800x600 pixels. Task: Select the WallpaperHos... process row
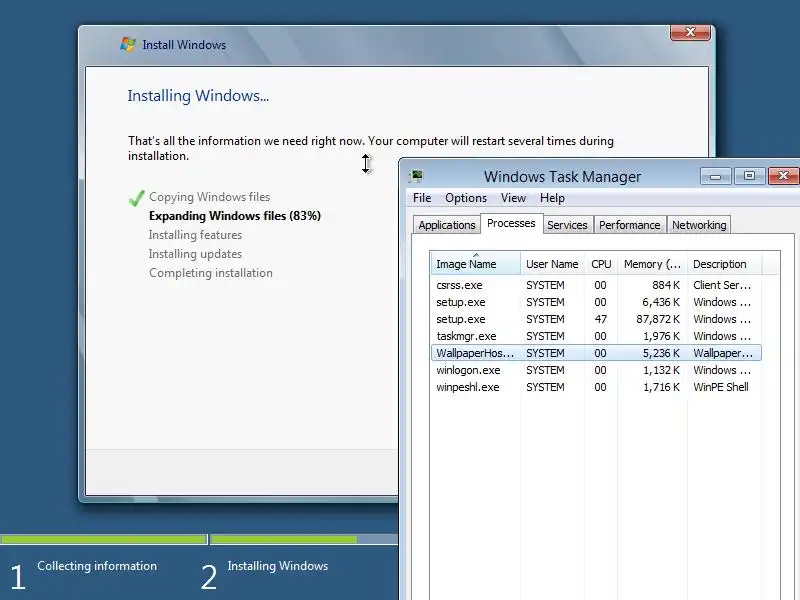point(596,353)
